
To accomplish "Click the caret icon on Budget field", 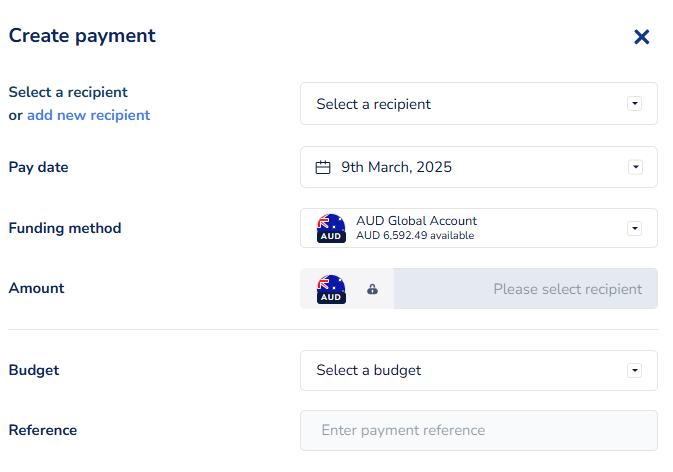I will coord(634,370).
